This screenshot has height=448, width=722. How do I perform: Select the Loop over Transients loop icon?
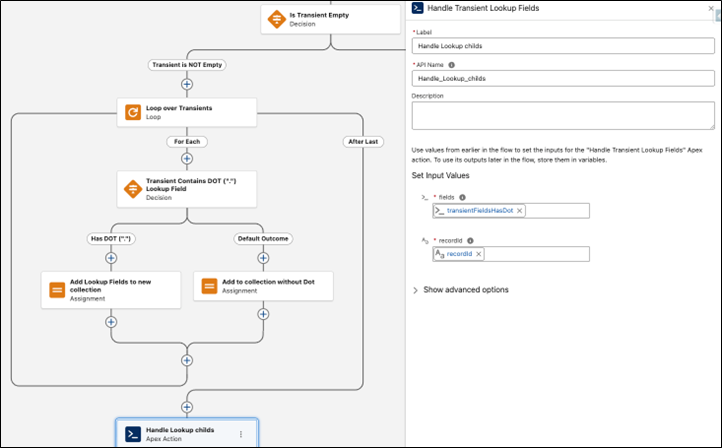(133, 114)
